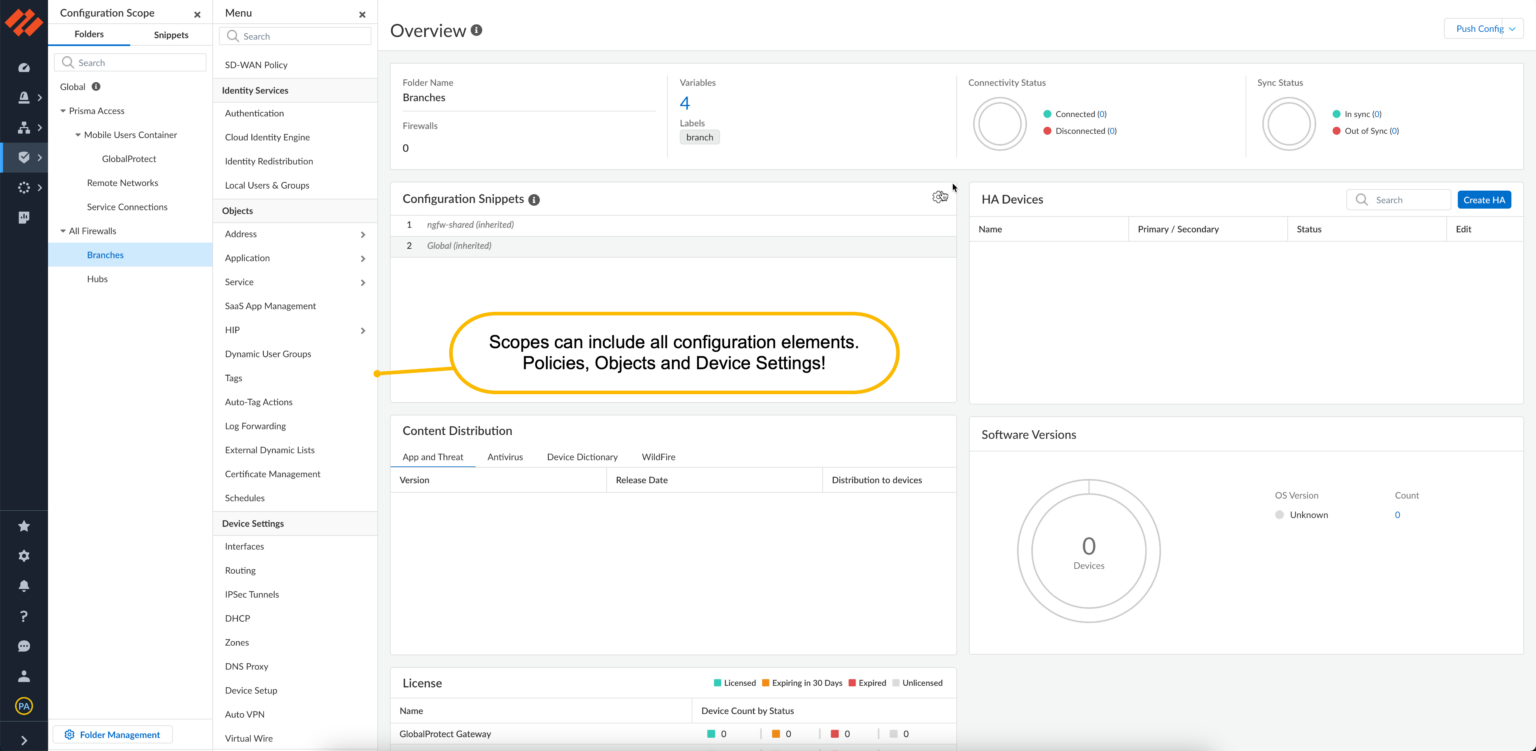
Task: Collapse the Prisma Access folder tree
Action: 63,110
